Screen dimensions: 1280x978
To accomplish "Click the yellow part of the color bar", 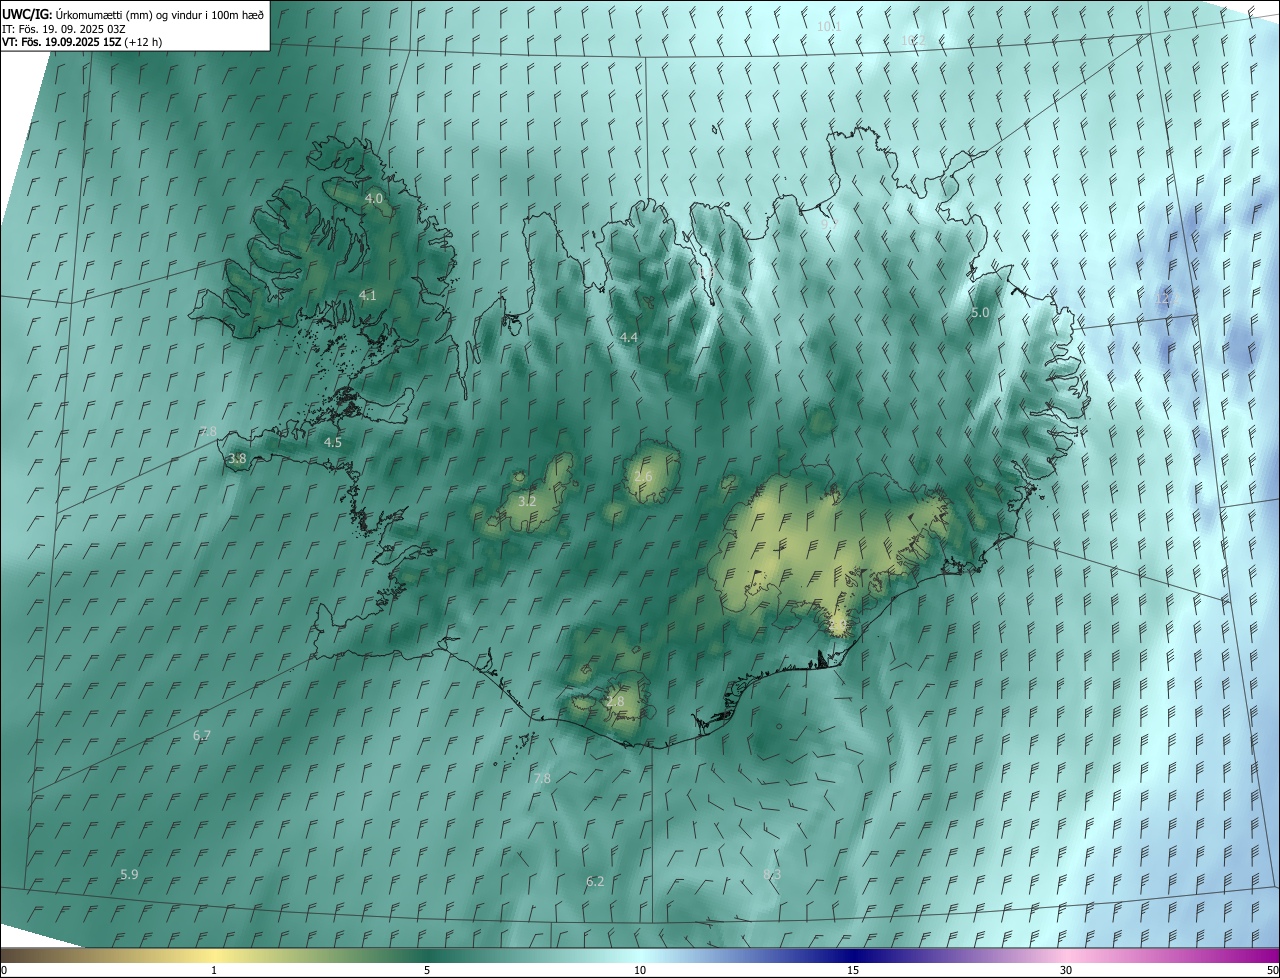I will [214, 956].
